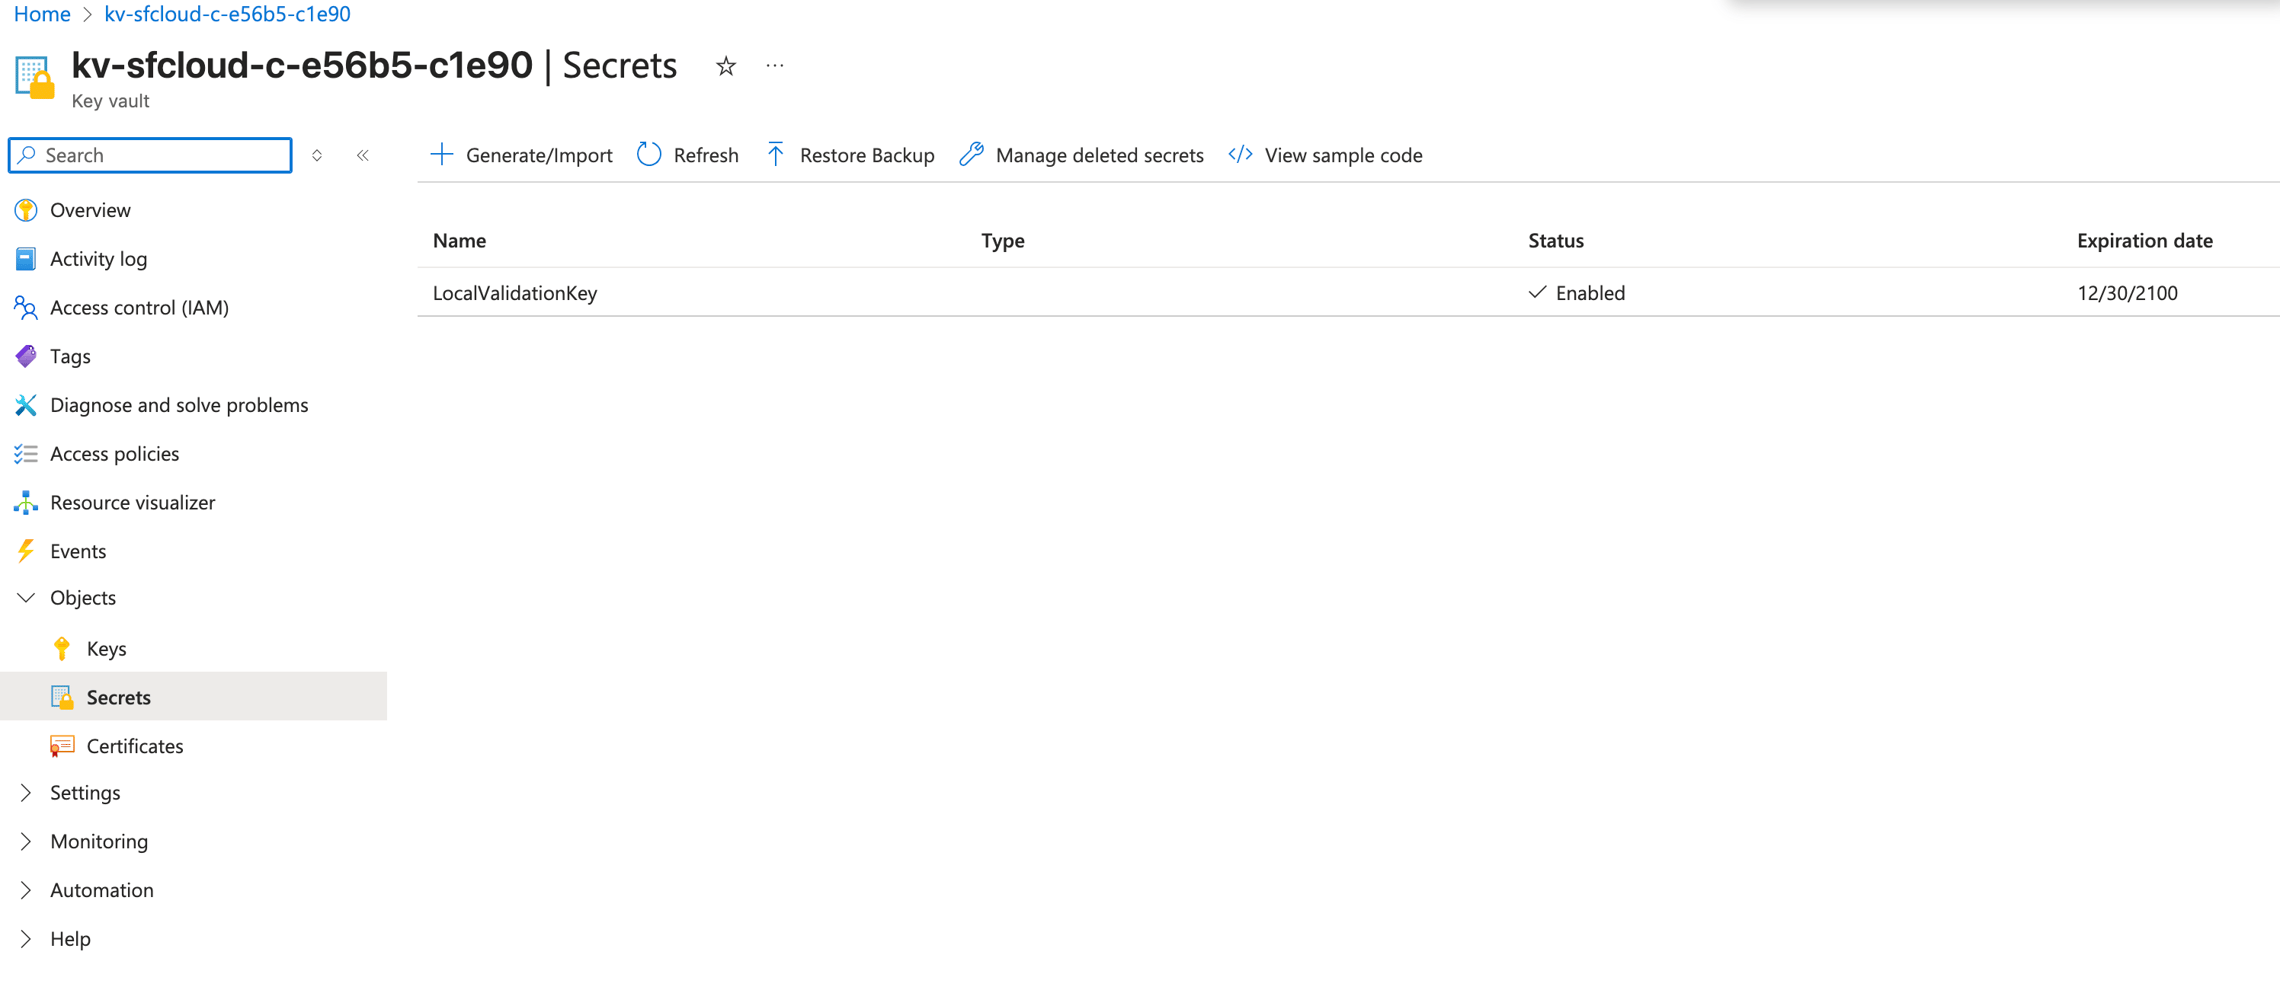The image size is (2280, 990).
Task: Click the Resource visualizer icon
Action: [x=26, y=503]
